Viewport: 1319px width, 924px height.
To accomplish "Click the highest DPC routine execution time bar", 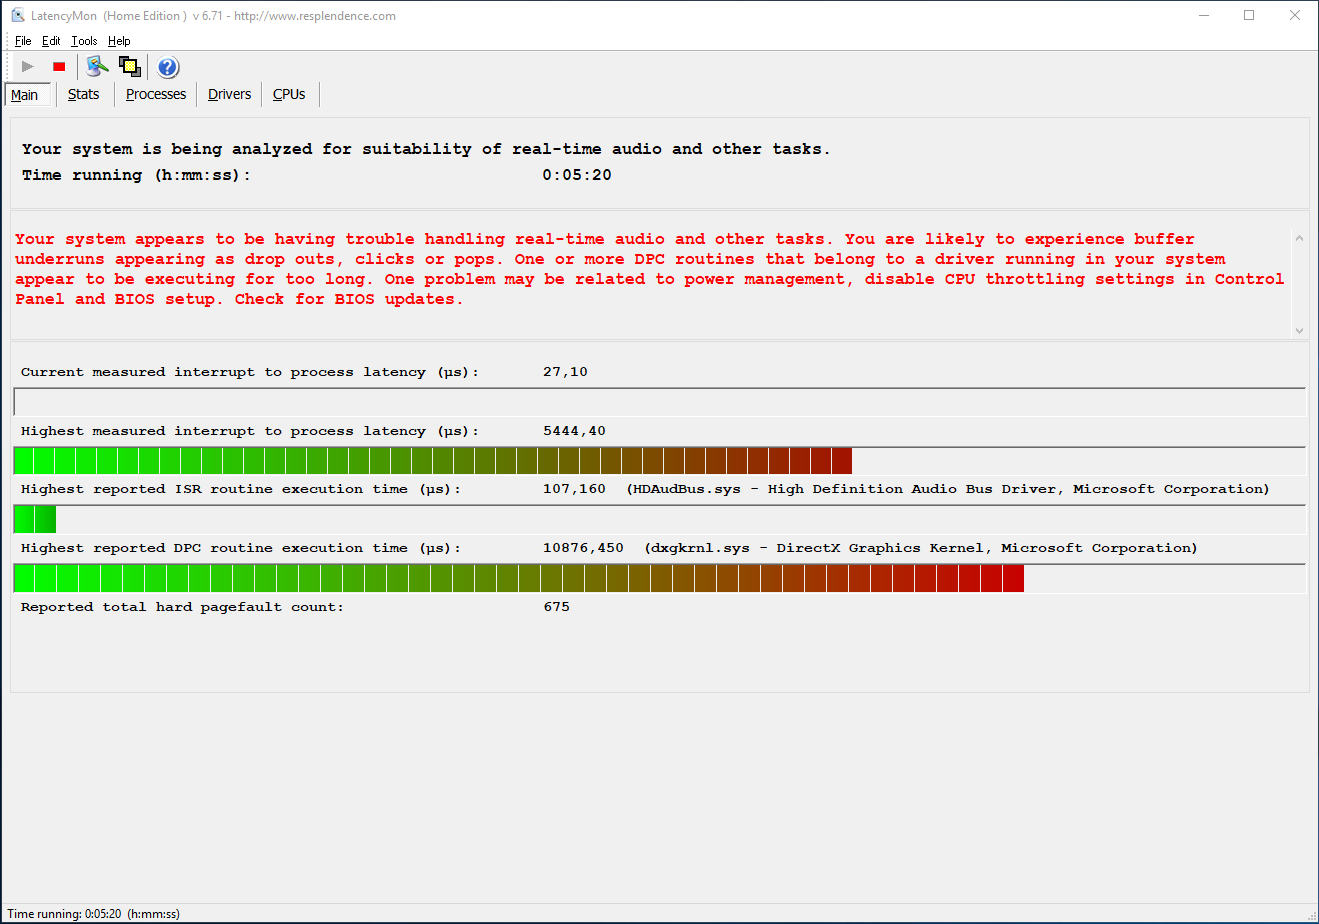I will tap(660, 578).
